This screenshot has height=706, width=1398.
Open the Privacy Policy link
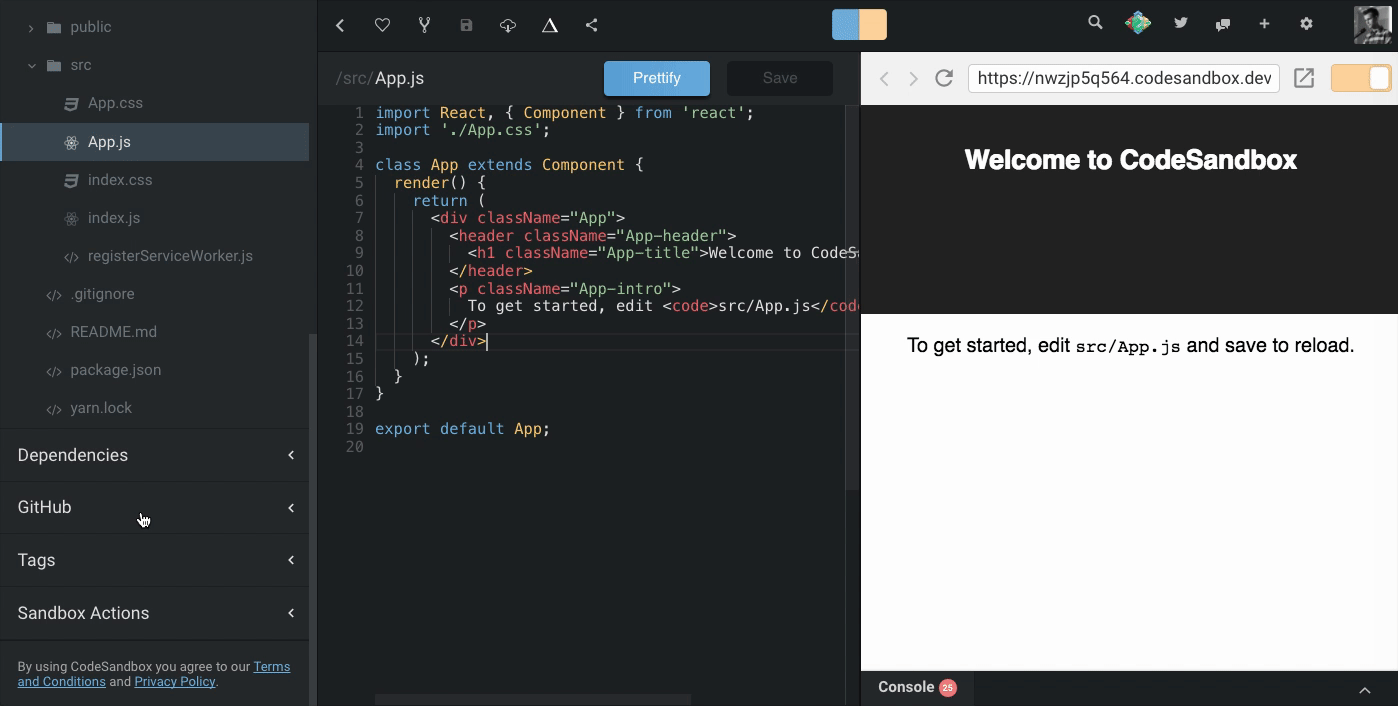point(174,682)
